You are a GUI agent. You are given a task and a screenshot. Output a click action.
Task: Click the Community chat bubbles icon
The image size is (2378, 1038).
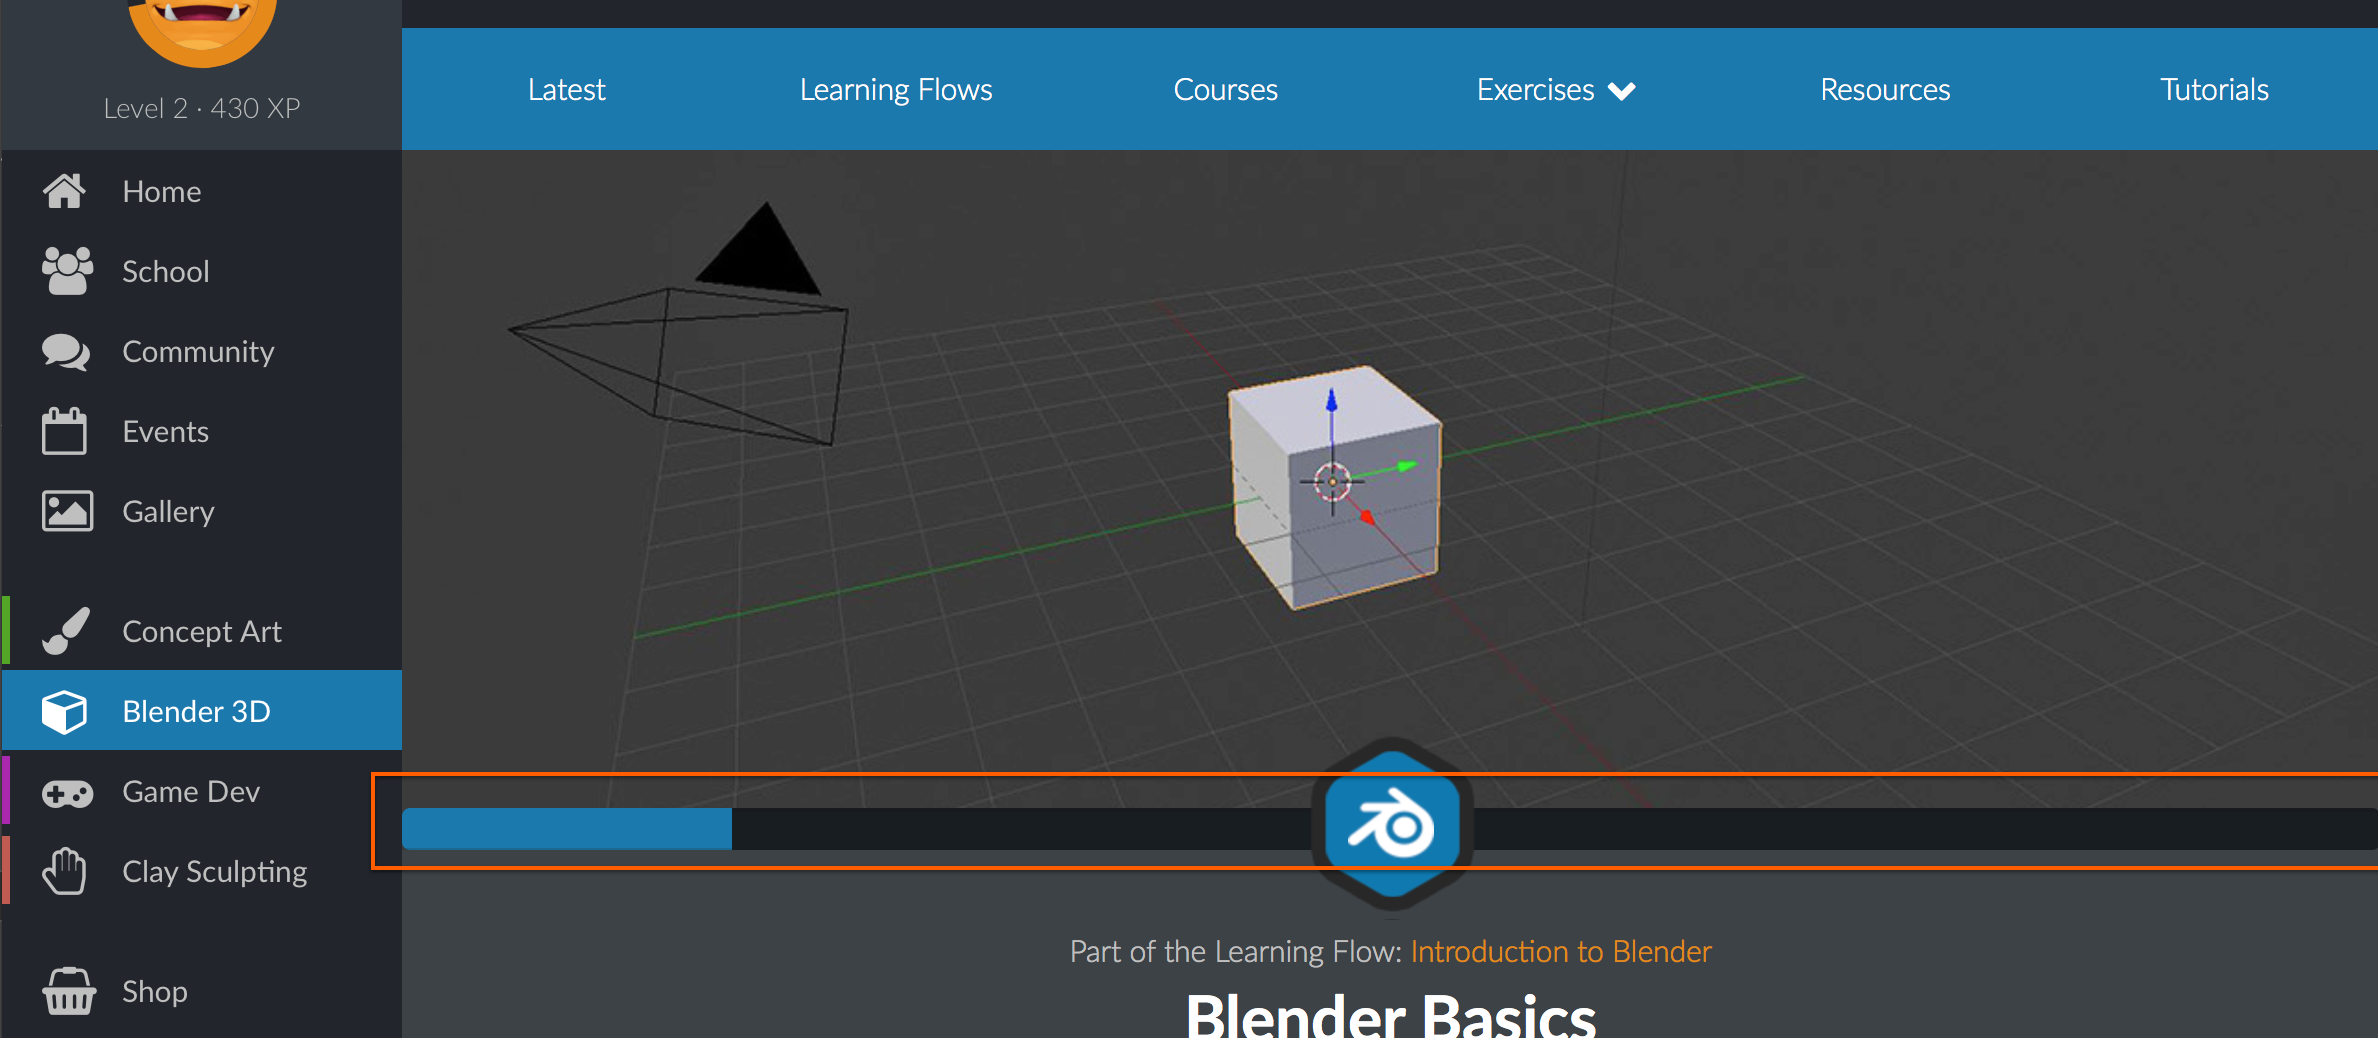[66, 352]
